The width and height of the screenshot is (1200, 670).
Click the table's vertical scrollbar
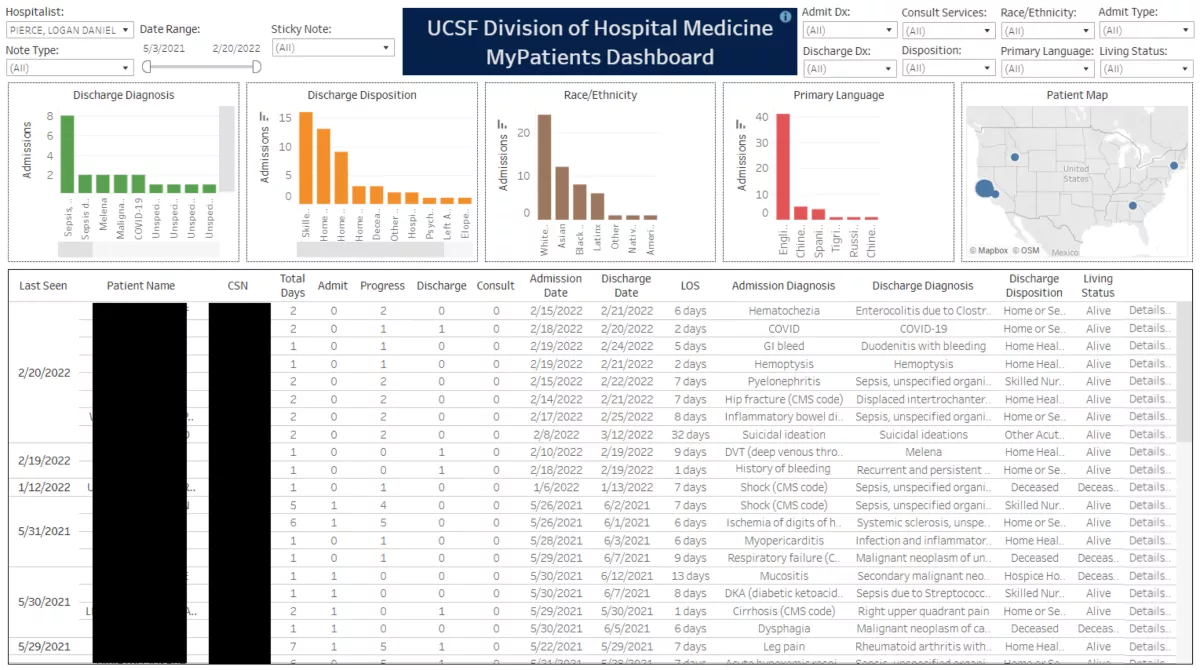click(1183, 370)
